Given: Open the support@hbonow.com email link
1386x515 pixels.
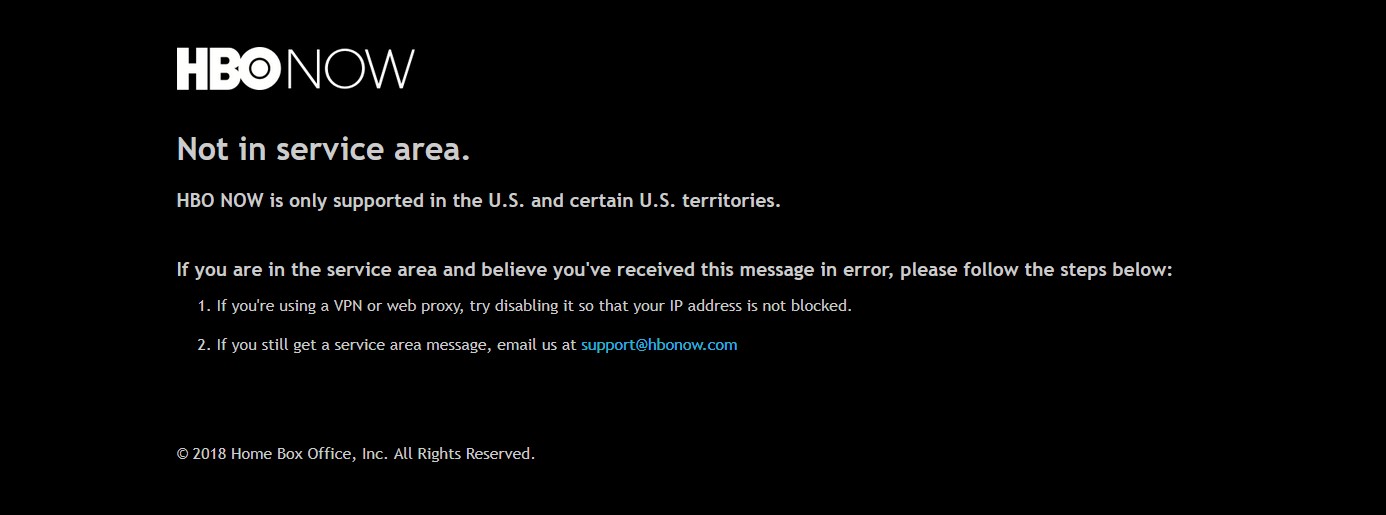Looking at the screenshot, I should (659, 345).
